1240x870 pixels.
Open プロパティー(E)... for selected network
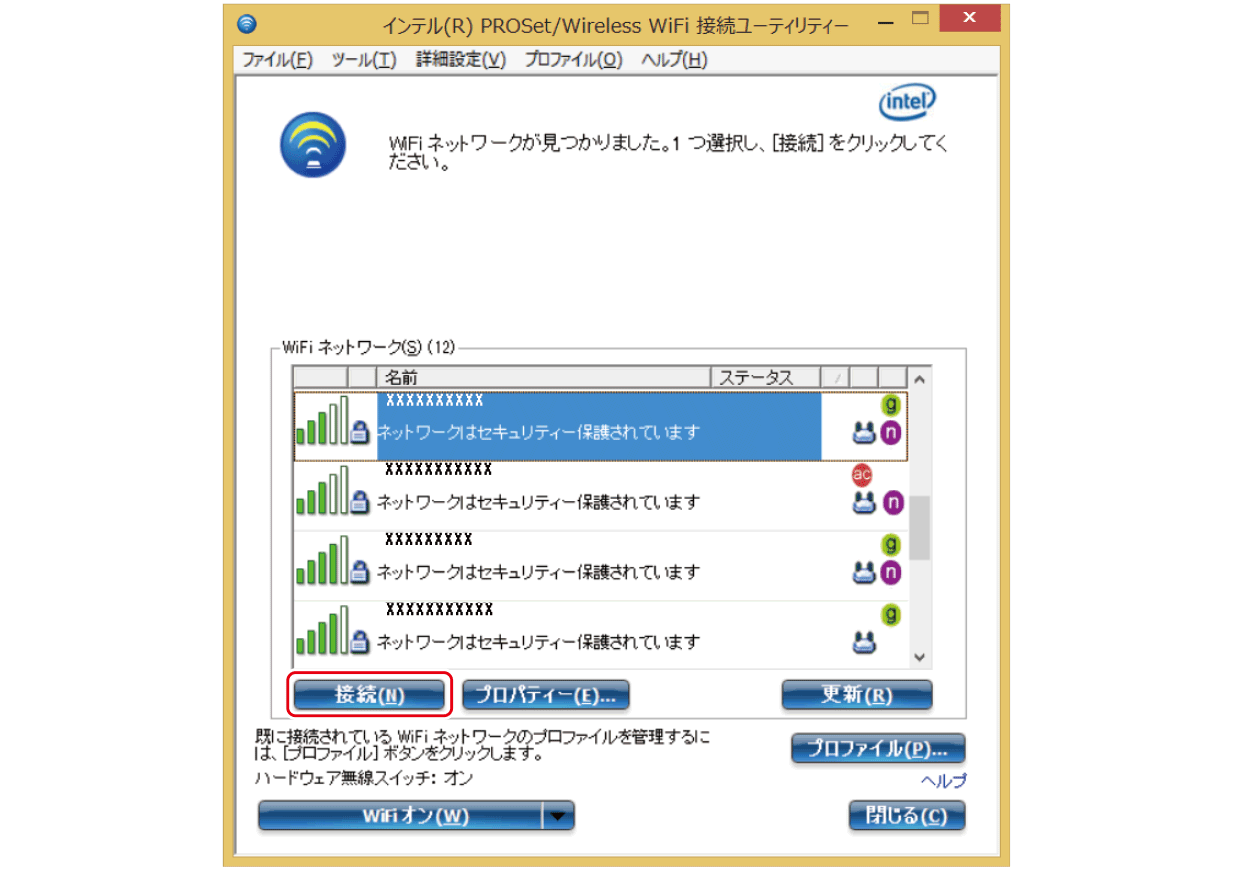[546, 695]
